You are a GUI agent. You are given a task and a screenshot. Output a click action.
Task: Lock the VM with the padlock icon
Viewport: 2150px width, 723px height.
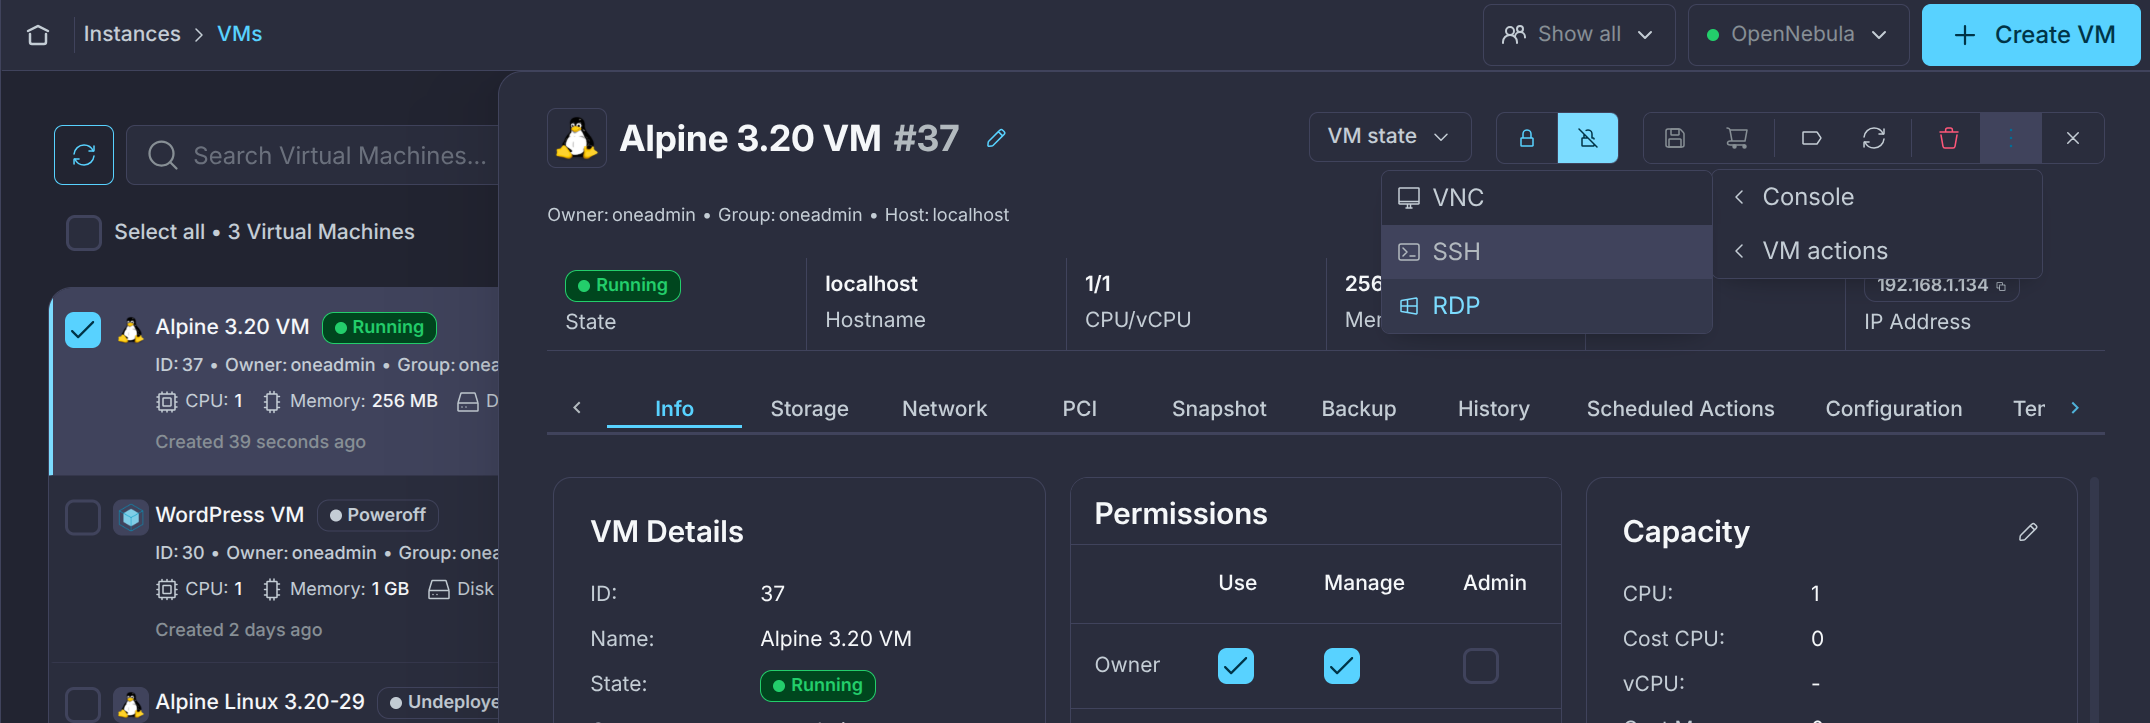tap(1527, 138)
